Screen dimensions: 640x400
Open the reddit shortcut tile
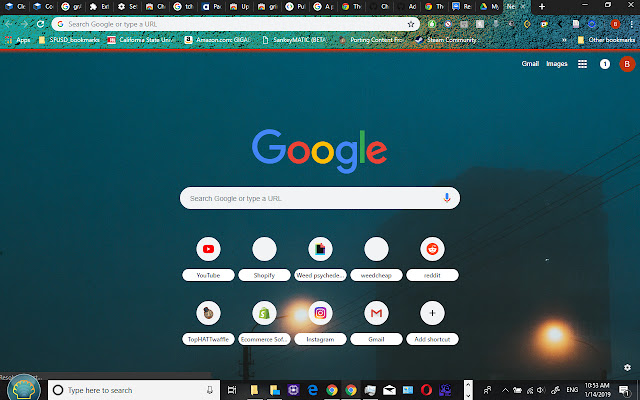432,259
